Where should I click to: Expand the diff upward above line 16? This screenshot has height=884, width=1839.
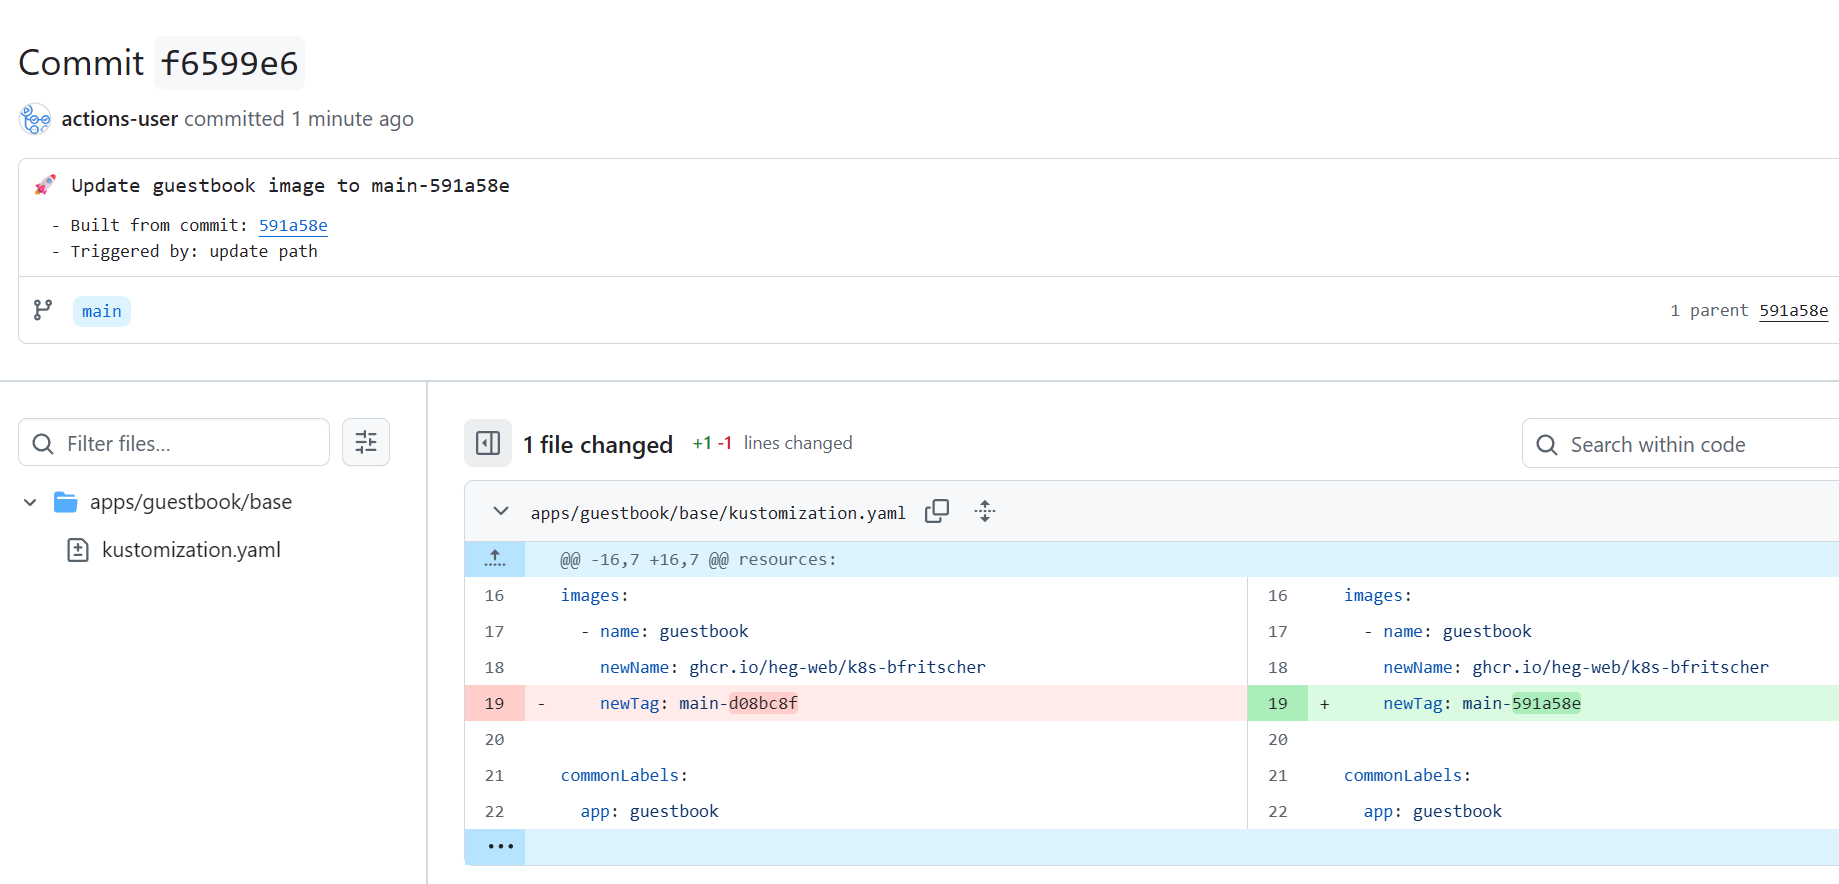(495, 559)
